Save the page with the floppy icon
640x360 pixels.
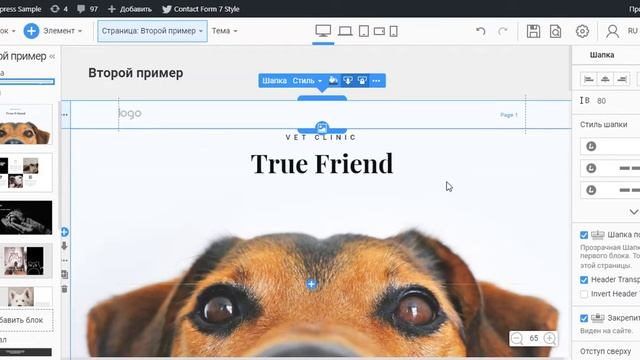point(533,31)
